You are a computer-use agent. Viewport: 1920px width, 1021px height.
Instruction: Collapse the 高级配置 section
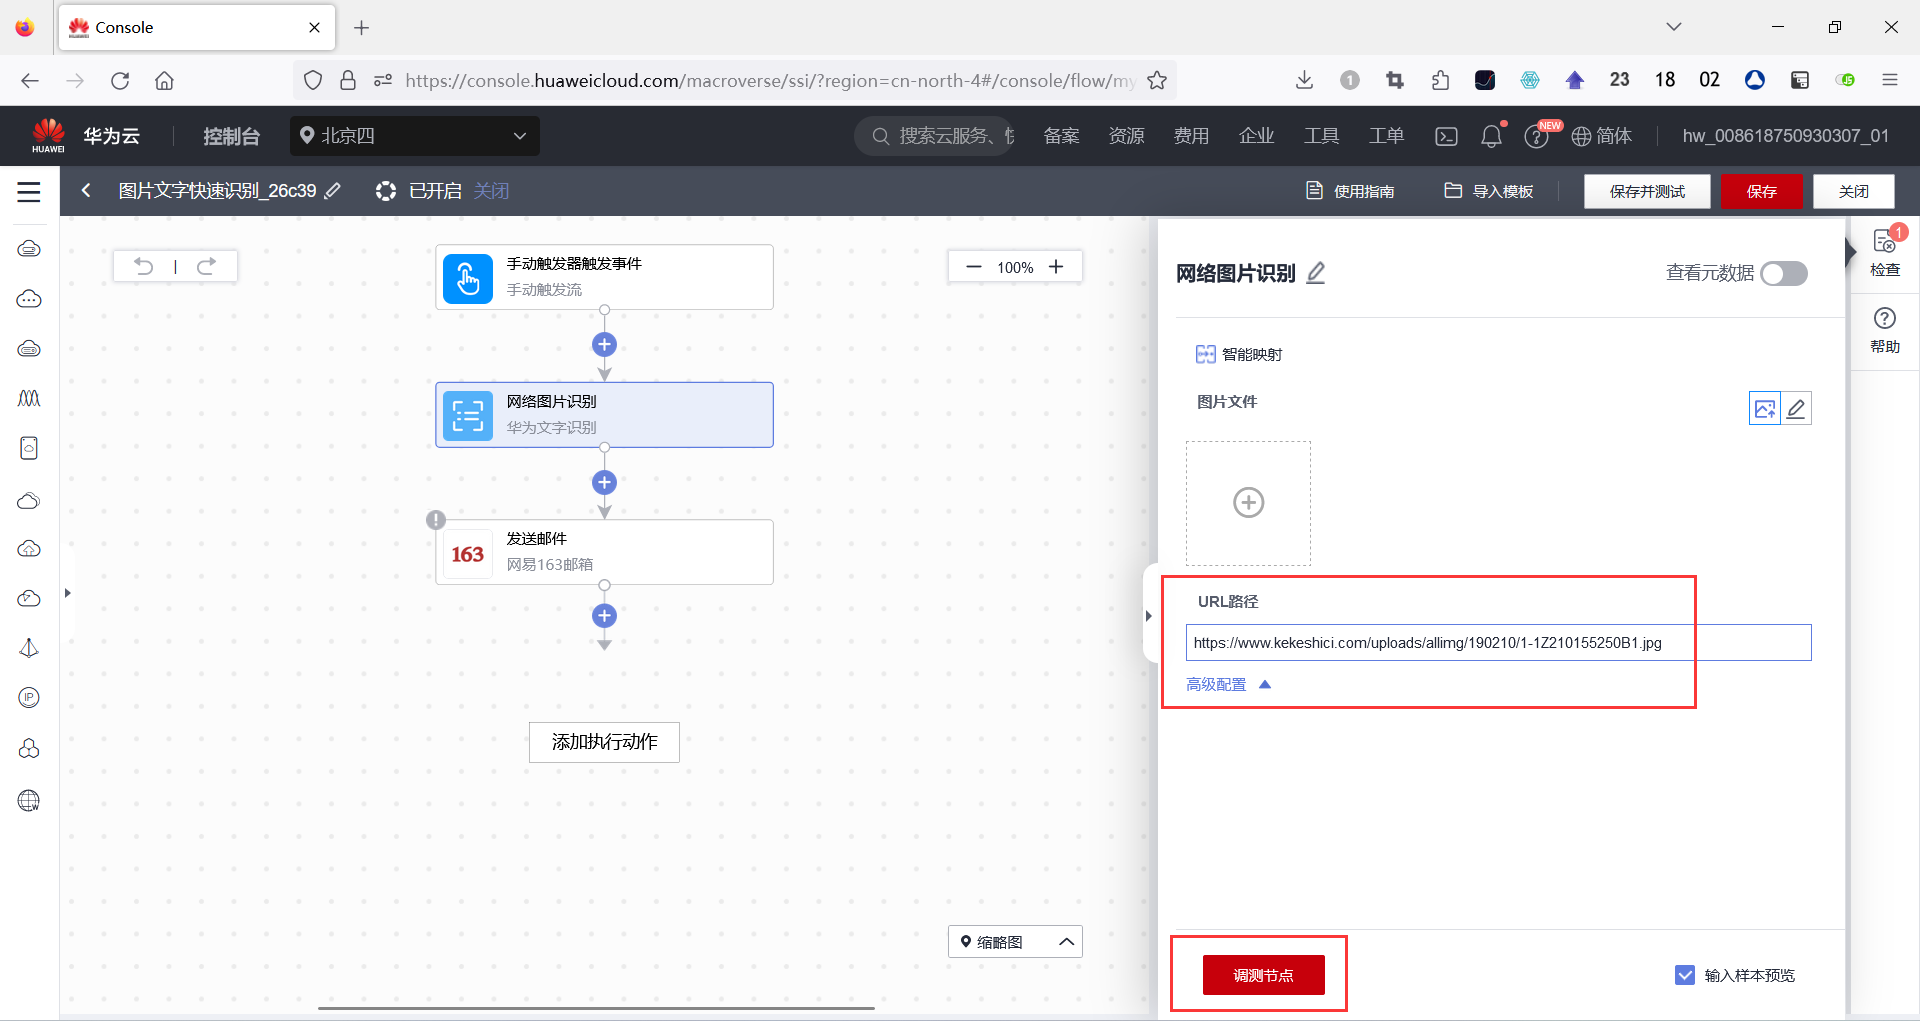[1228, 685]
